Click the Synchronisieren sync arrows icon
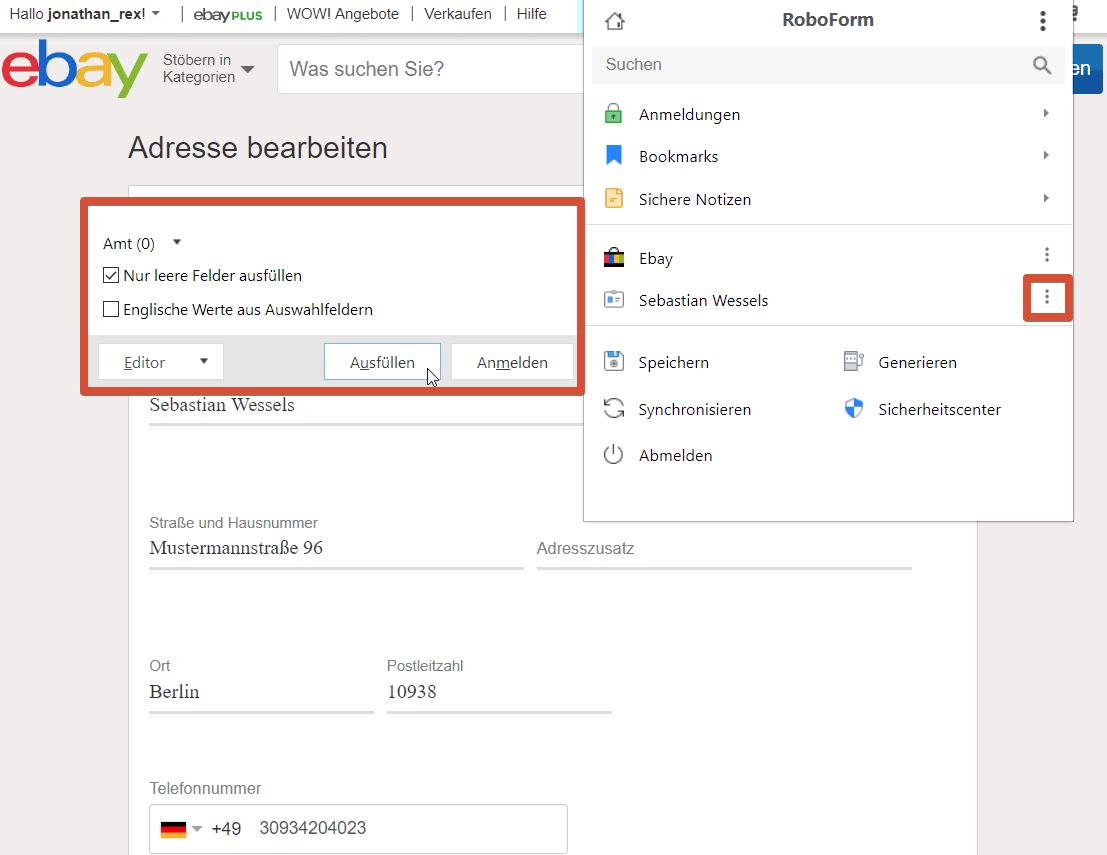The width and height of the screenshot is (1107, 855). click(614, 409)
